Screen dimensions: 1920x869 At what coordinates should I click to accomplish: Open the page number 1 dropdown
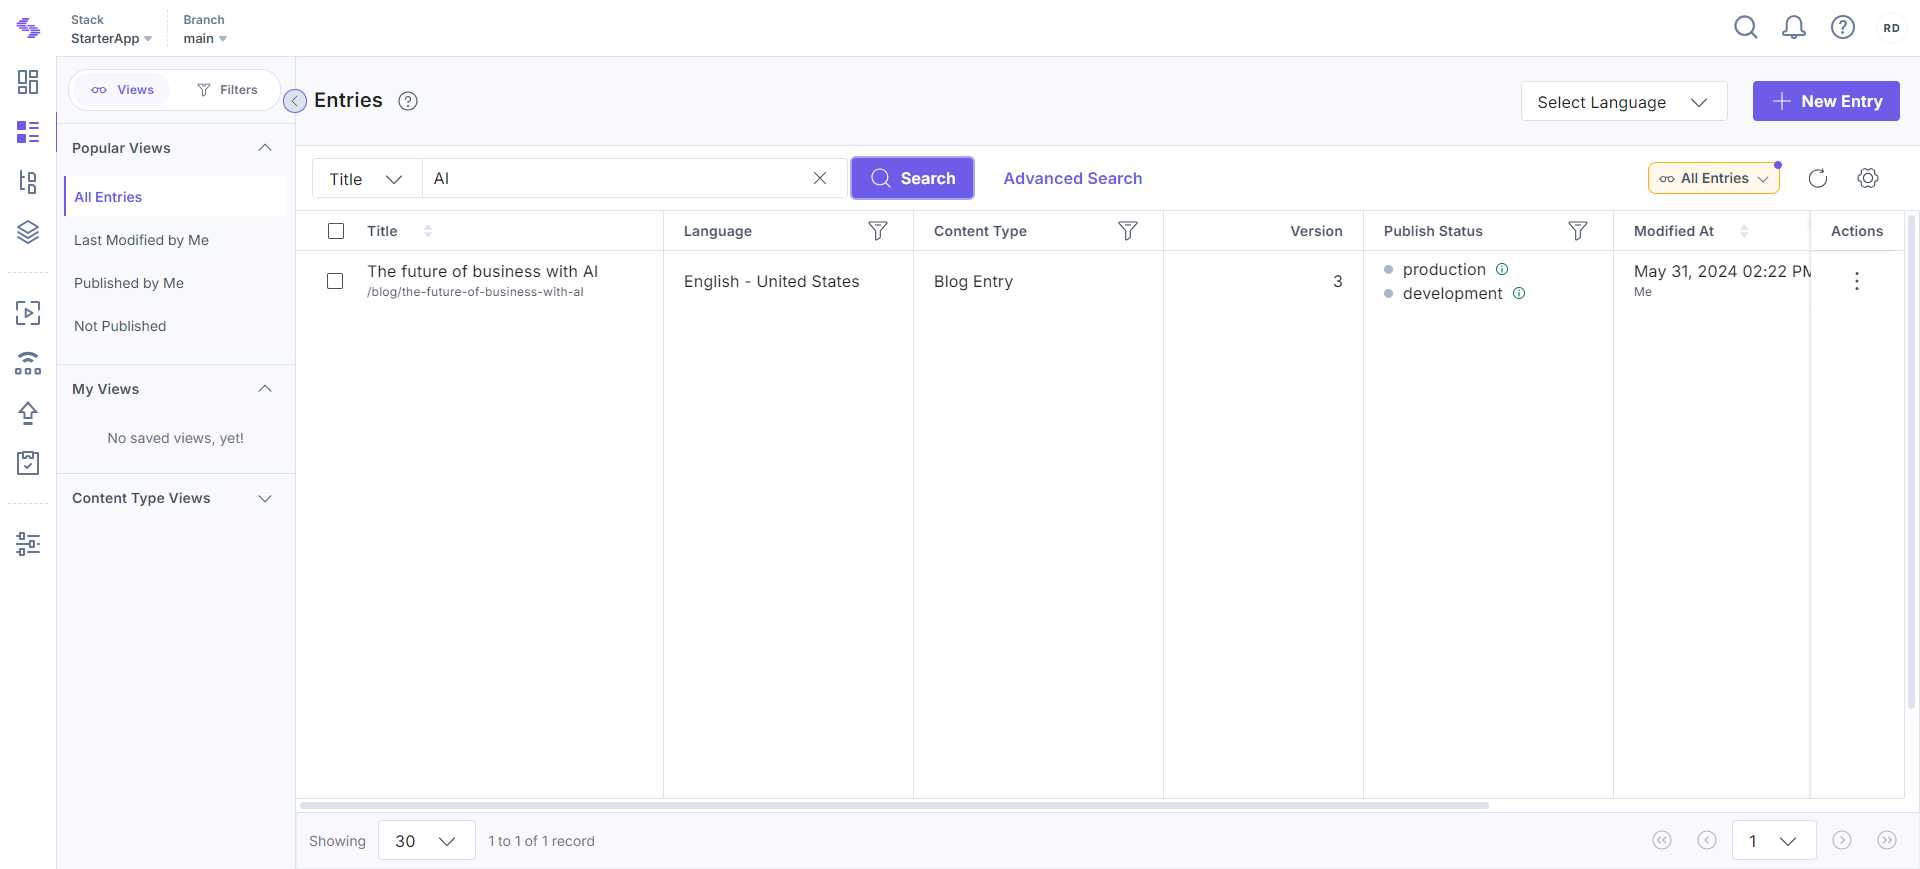pos(1773,841)
